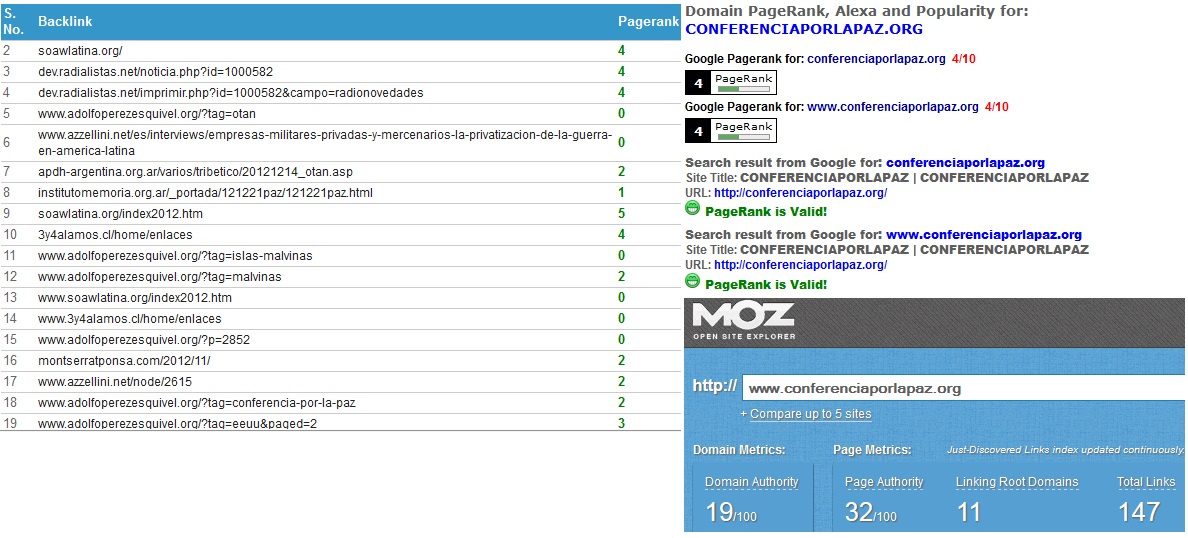Click the OPEN SITE EXPLORER subtitle
The width and height of the screenshot is (1188, 538).
[744, 336]
